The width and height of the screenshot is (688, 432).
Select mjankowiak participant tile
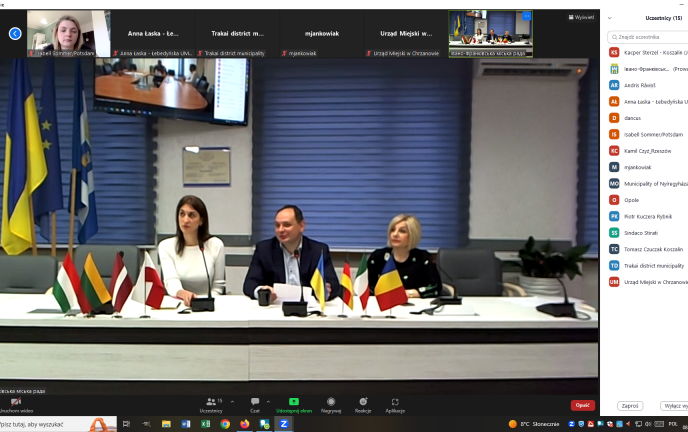click(x=322, y=34)
